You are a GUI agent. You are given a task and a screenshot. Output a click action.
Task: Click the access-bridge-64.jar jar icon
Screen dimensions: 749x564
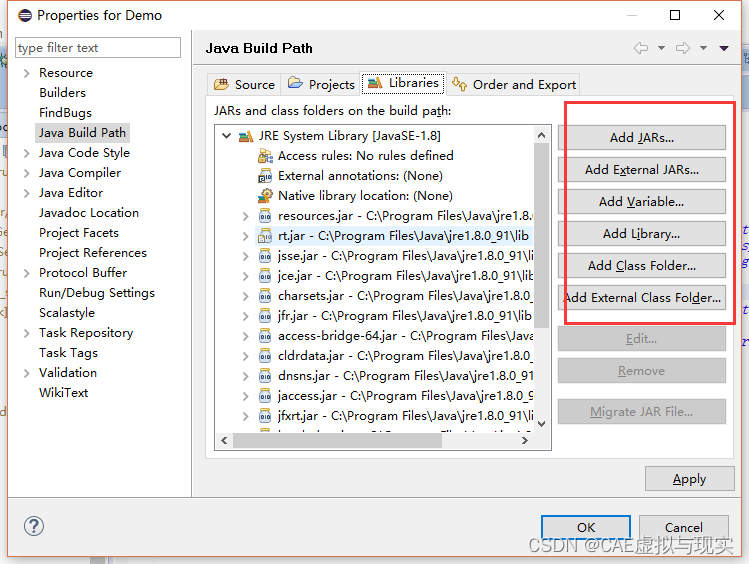[x=265, y=336]
